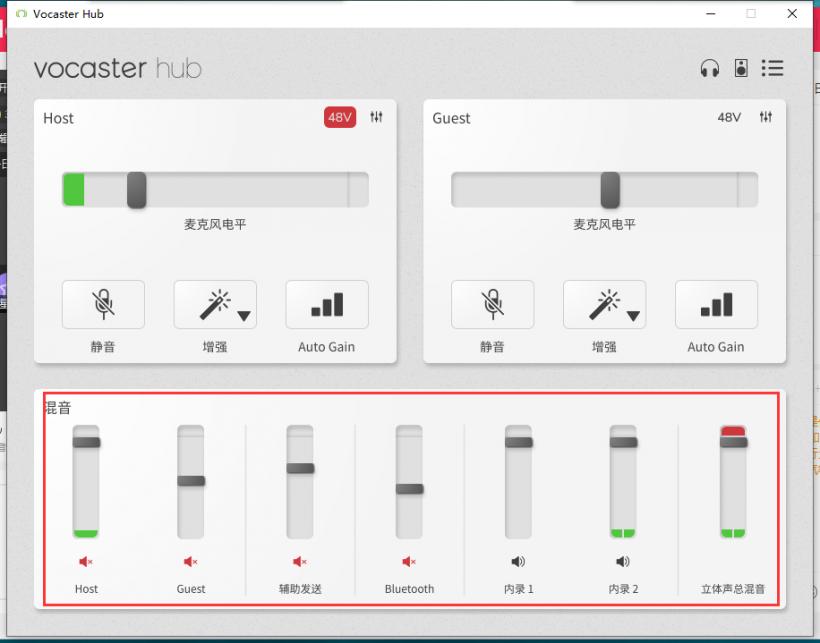Click the 辅助发送 channel speaker icon

click(299, 561)
